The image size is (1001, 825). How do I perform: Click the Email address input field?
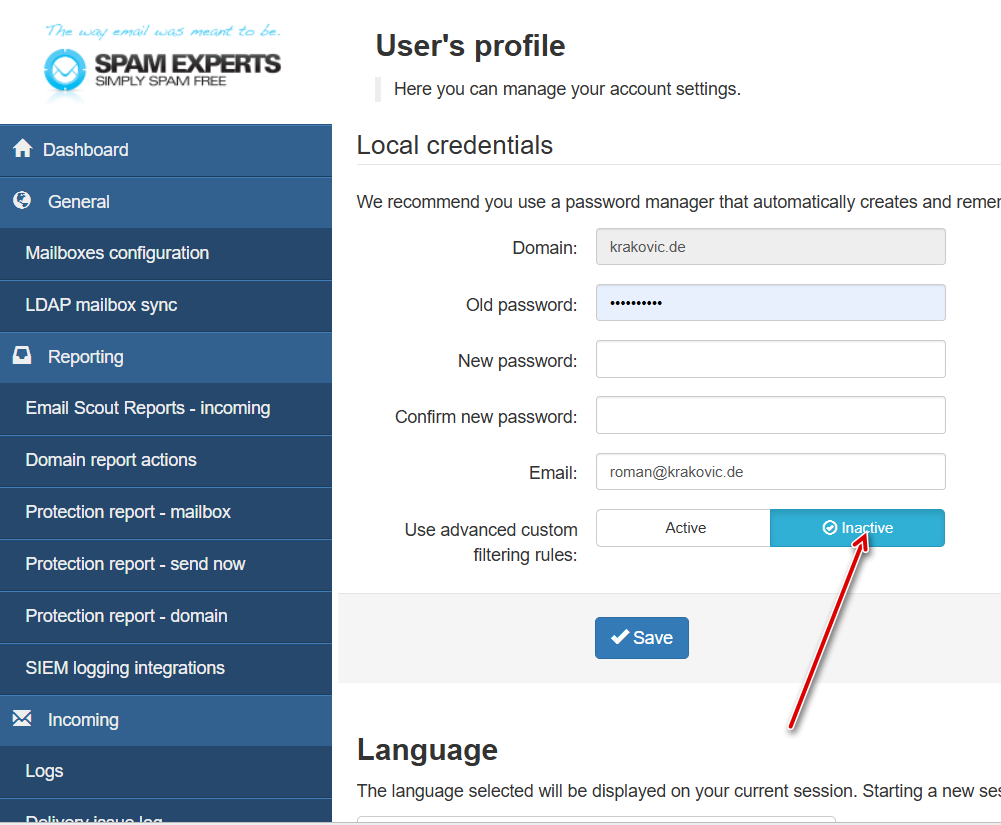770,472
